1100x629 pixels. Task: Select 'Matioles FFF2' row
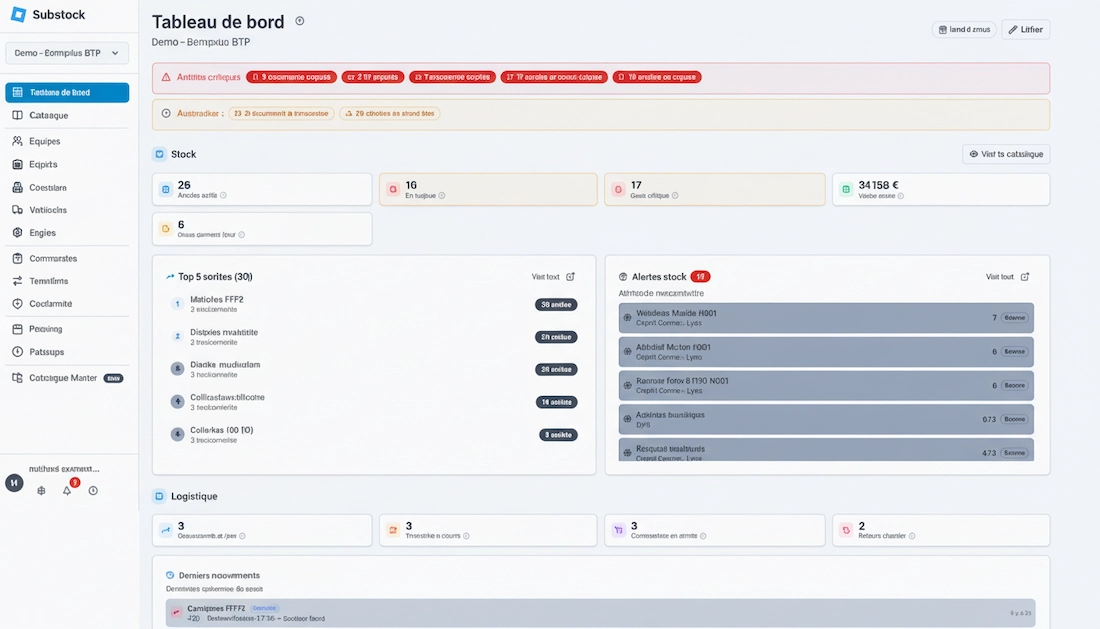pos(374,304)
